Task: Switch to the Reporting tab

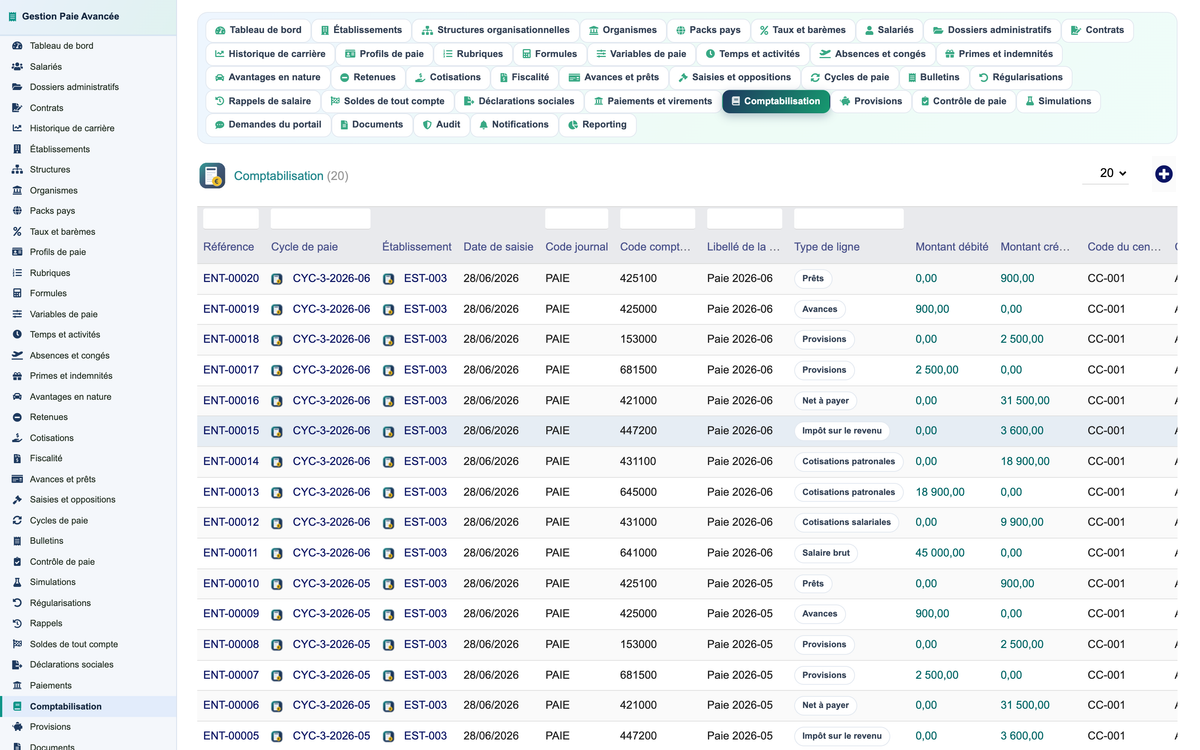Action: coord(597,125)
